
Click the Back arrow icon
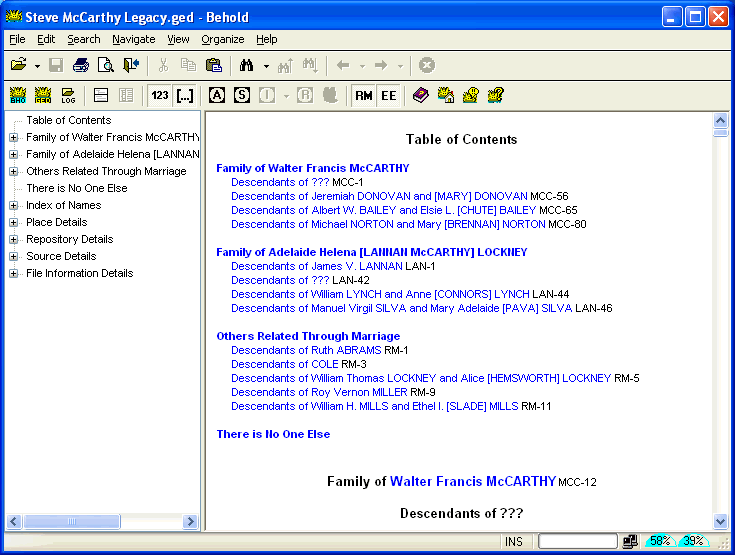343,65
